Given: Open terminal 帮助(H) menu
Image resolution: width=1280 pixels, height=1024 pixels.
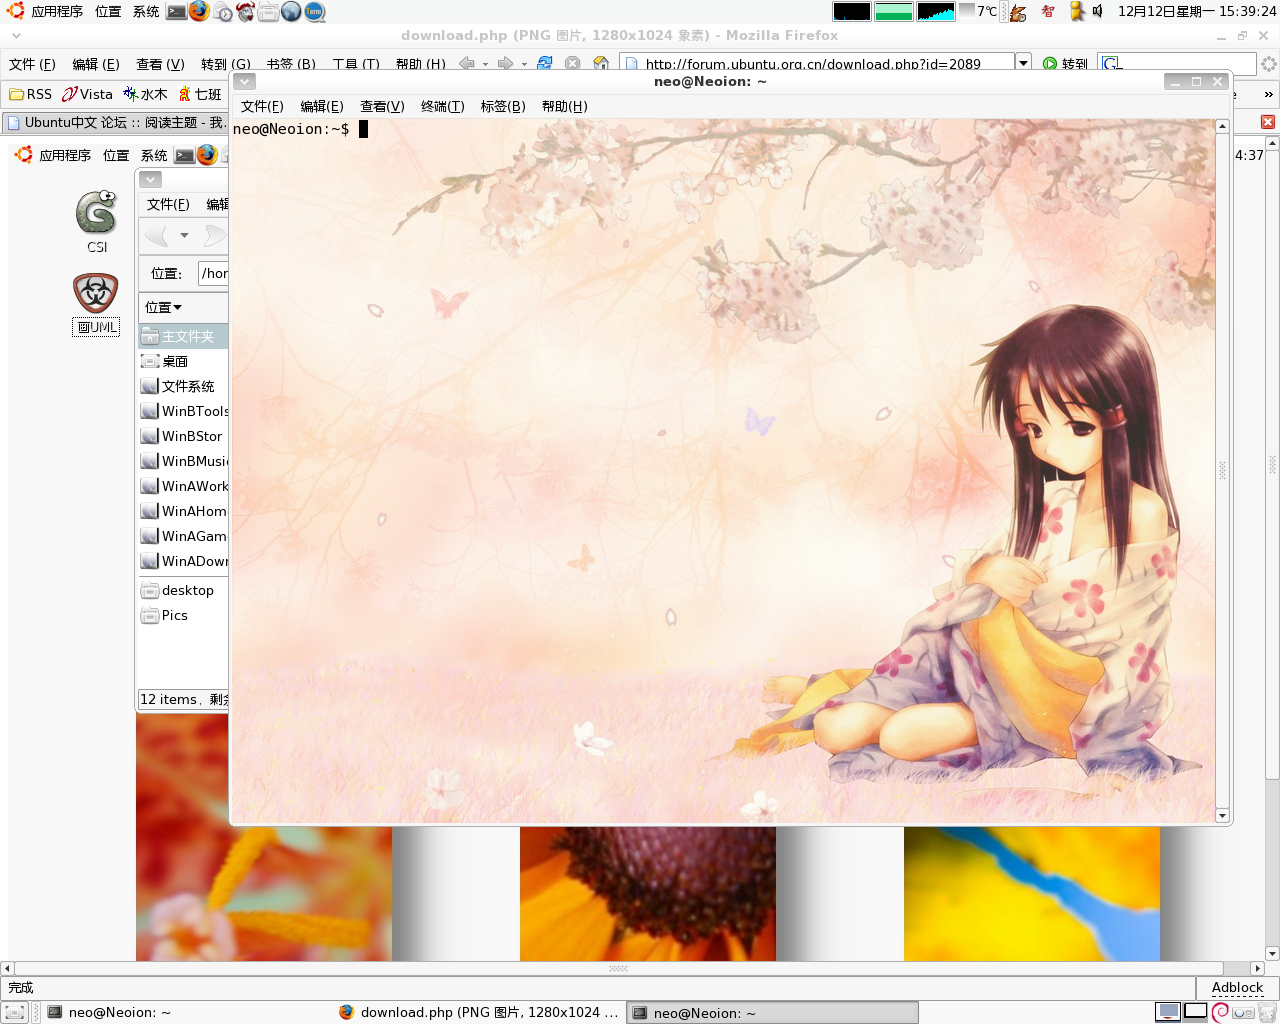Looking at the screenshot, I should coord(565,106).
